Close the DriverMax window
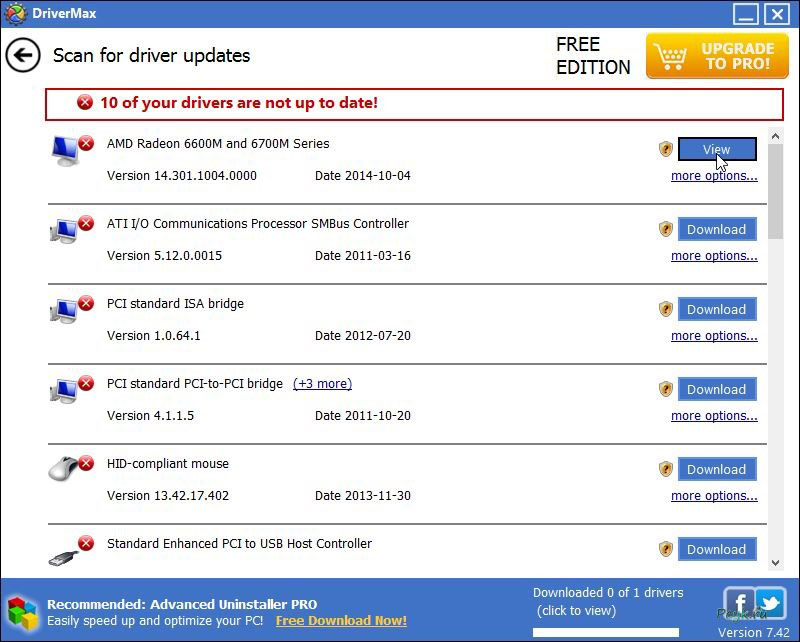 777,14
